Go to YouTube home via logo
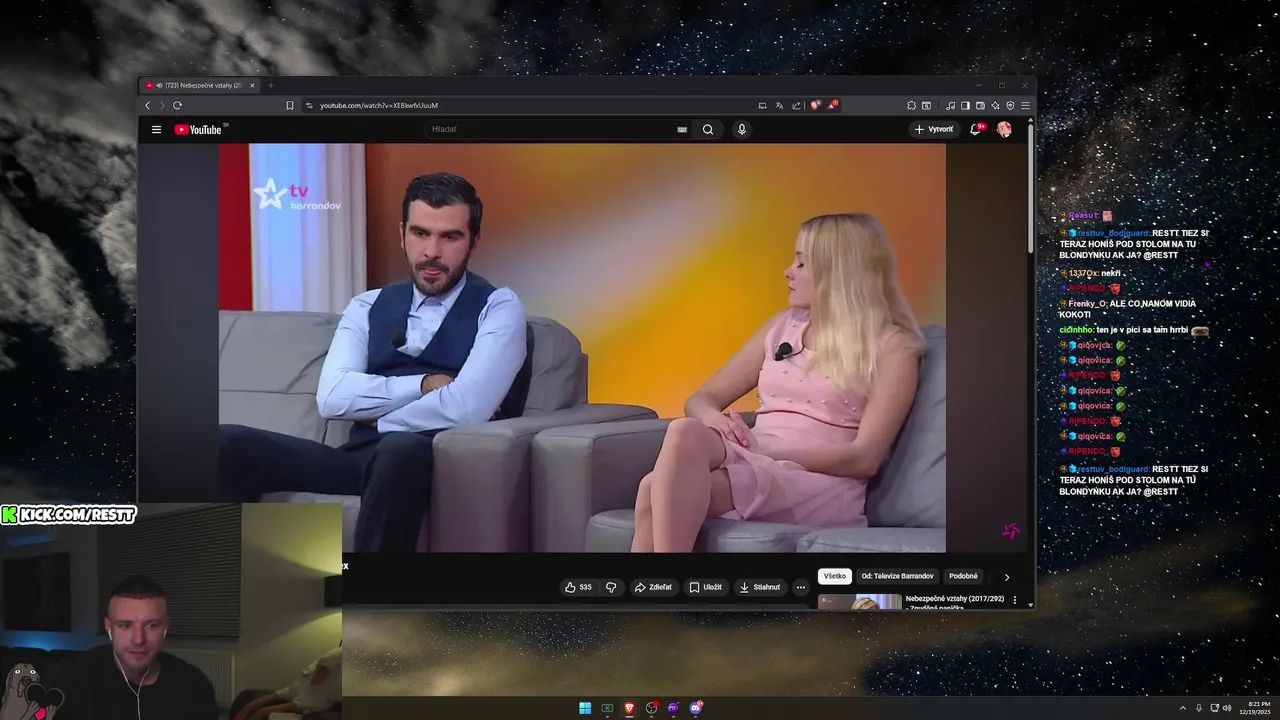1280x720 pixels. (x=199, y=129)
